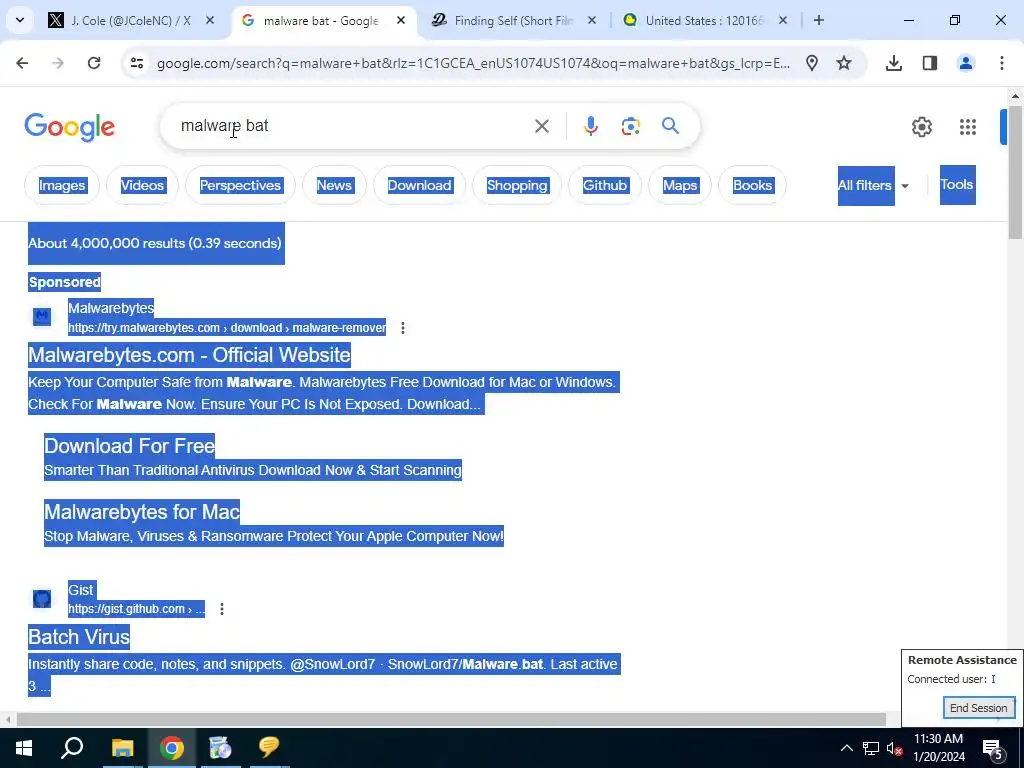Open Chrome profile avatar
The height and width of the screenshot is (768, 1024).
[x=965, y=63]
